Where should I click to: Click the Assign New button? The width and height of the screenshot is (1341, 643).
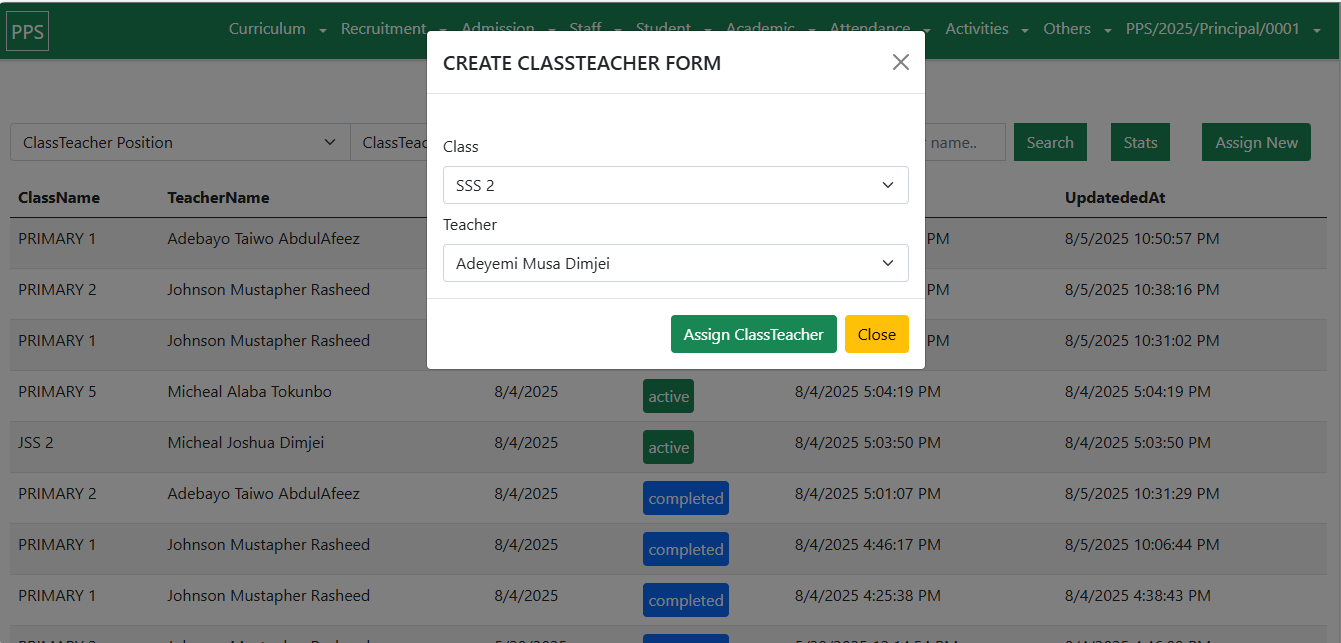point(1256,142)
